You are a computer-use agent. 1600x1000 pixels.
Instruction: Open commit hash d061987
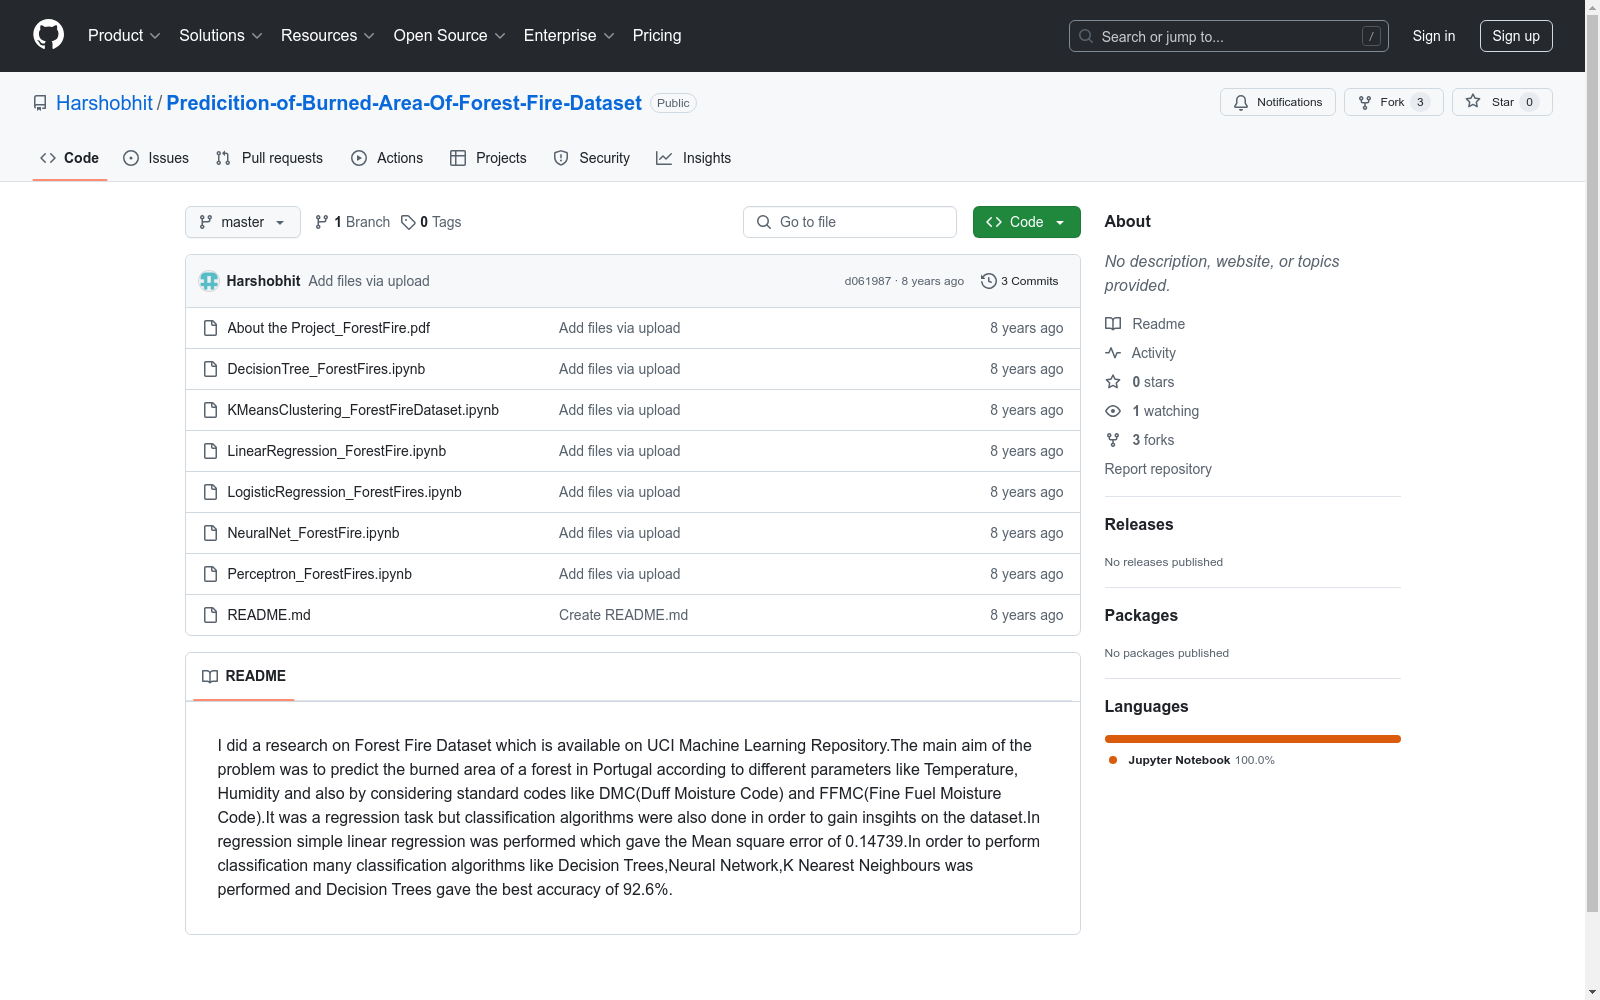tap(867, 281)
